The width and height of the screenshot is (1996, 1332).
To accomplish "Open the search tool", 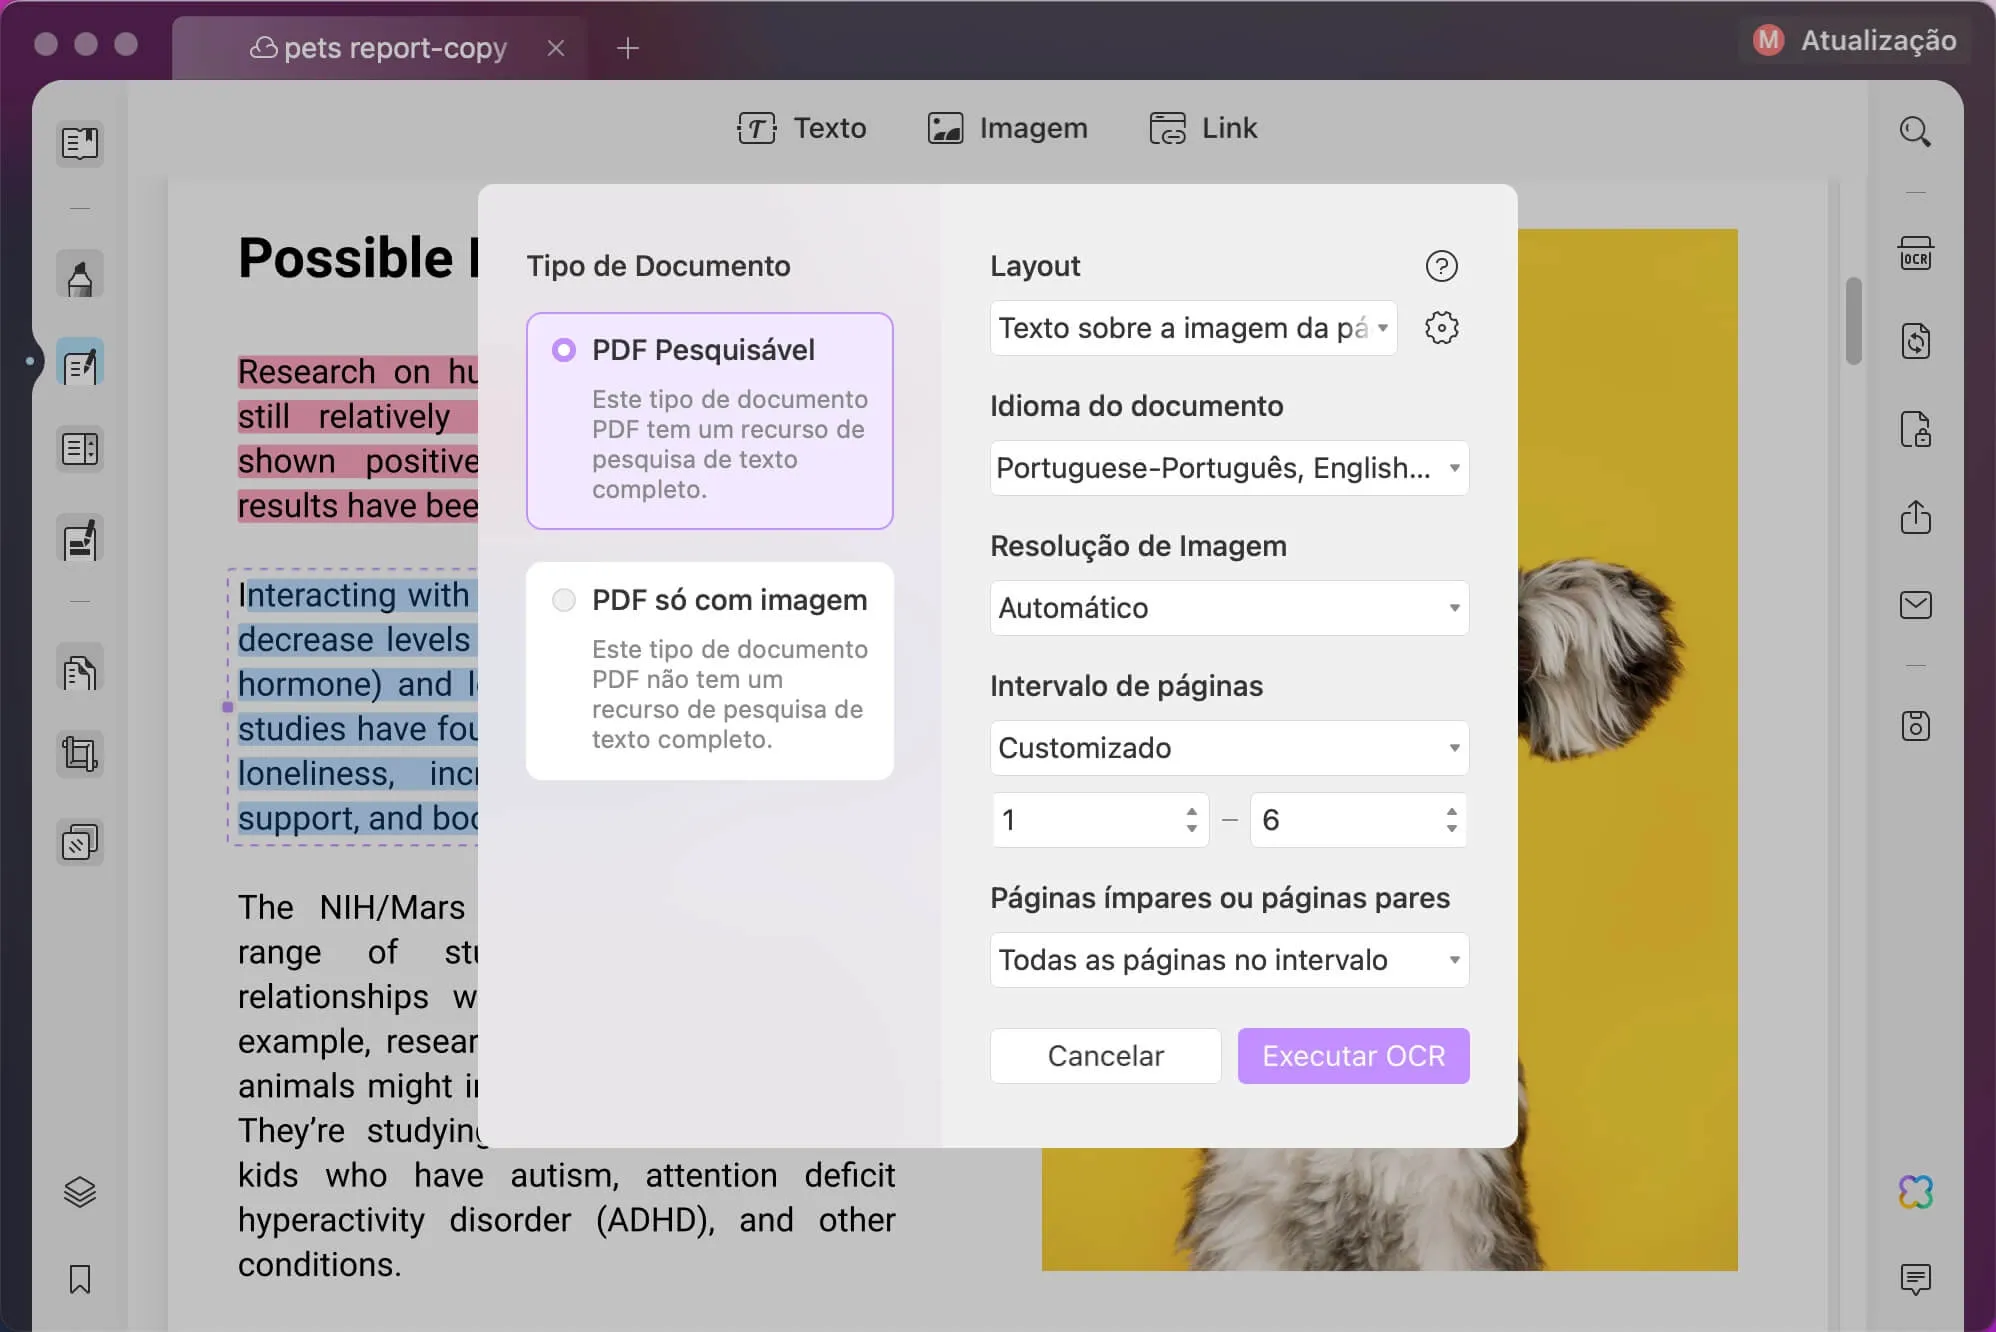I will [x=1916, y=131].
